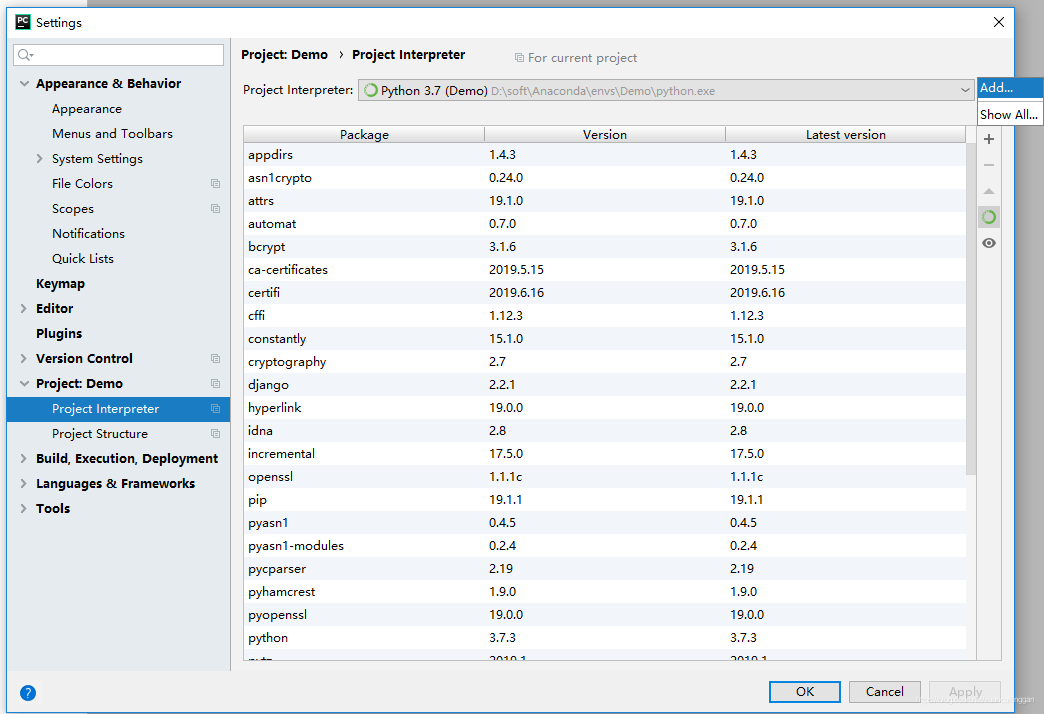Click the For current project copy icon
The height and width of the screenshot is (714, 1044).
[519, 58]
